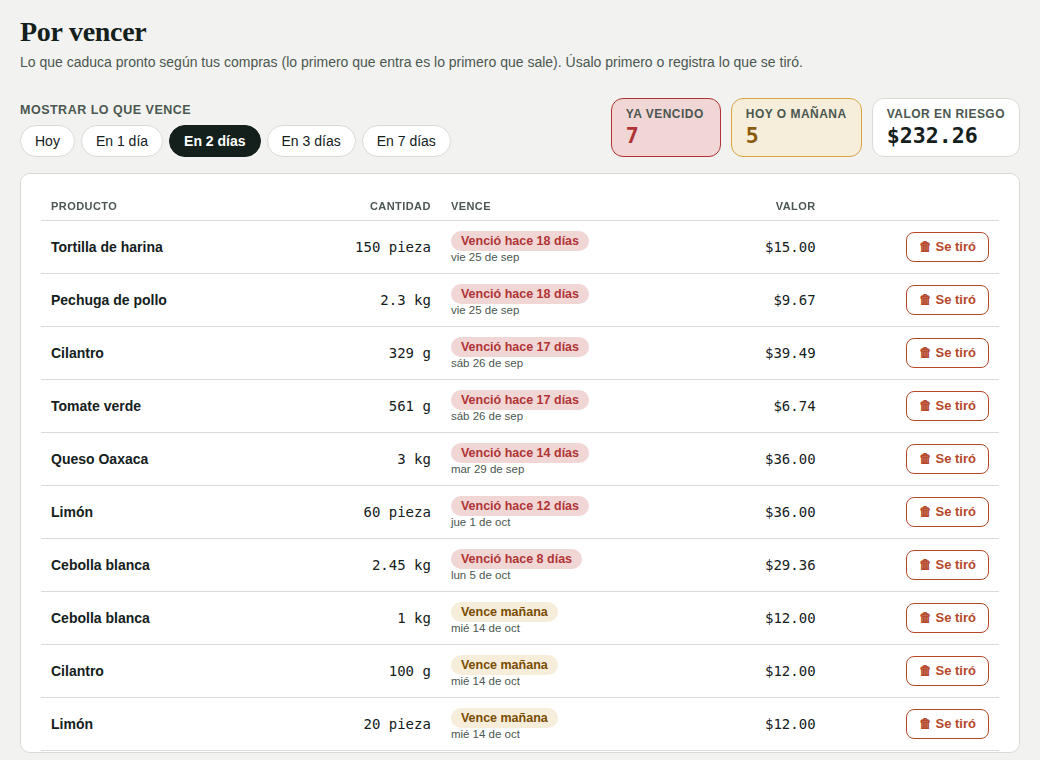
Task: Click the value "$29.36"
Action: [790, 566]
